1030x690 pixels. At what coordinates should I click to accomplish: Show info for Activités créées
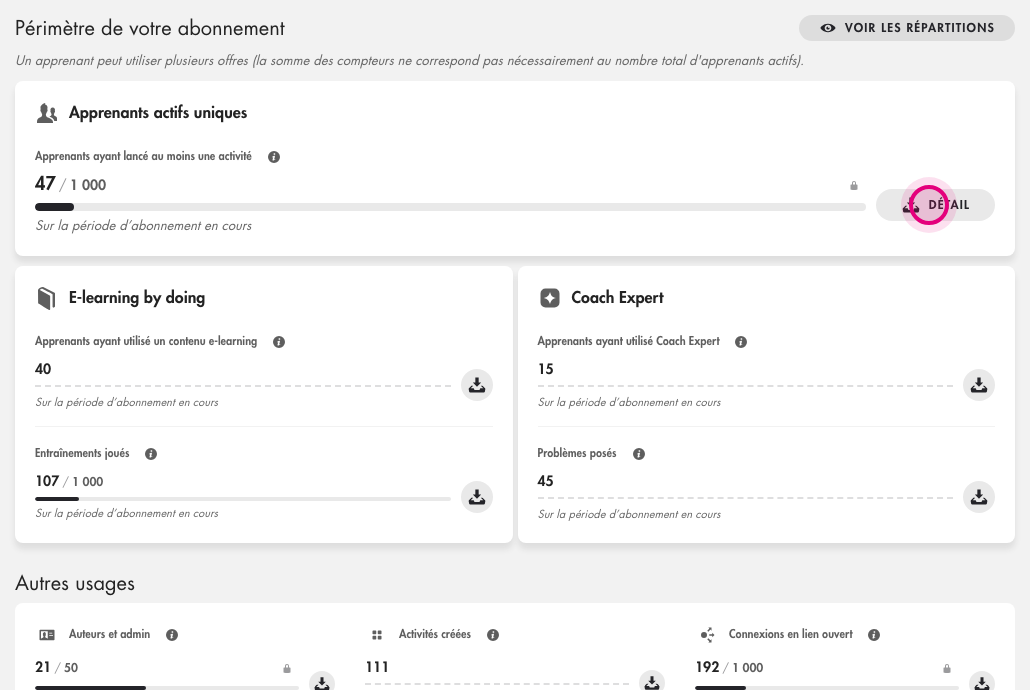[493, 635]
